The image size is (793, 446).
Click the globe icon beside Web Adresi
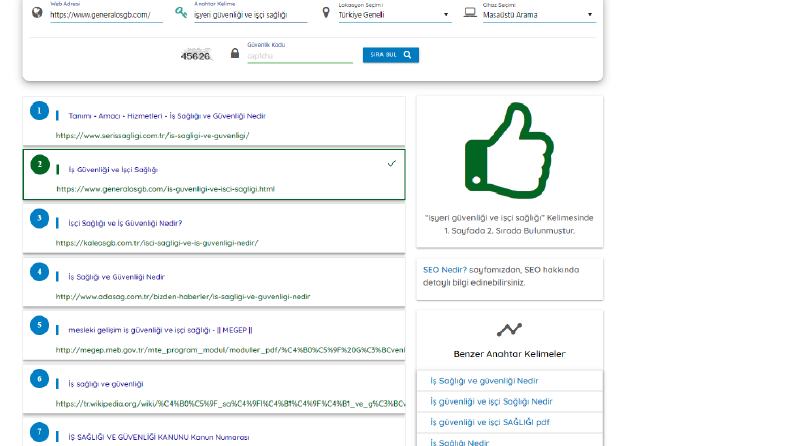point(37,12)
